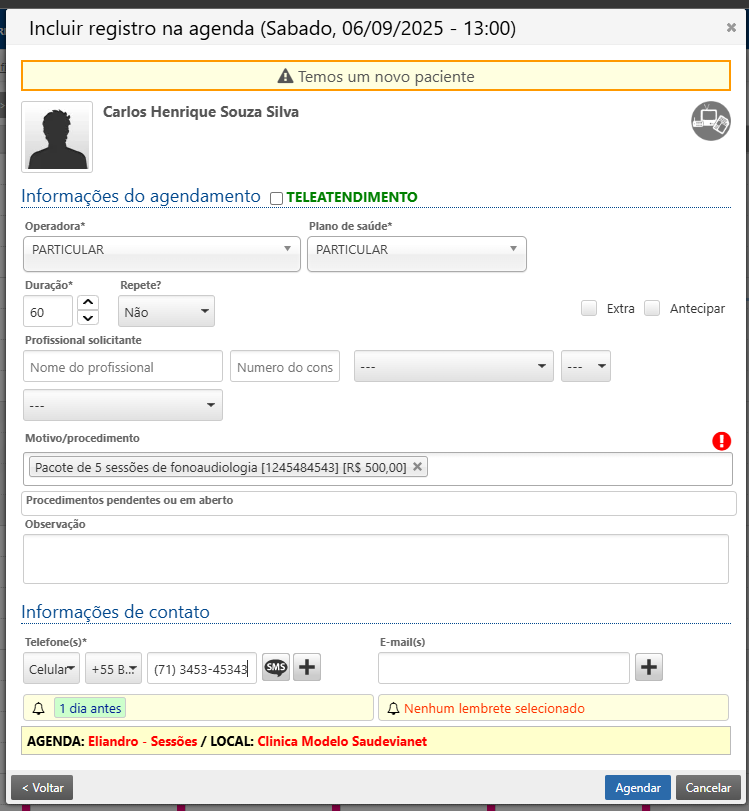Close the agenda dialog with X
This screenshot has height=811, width=749.
click(x=731, y=27)
